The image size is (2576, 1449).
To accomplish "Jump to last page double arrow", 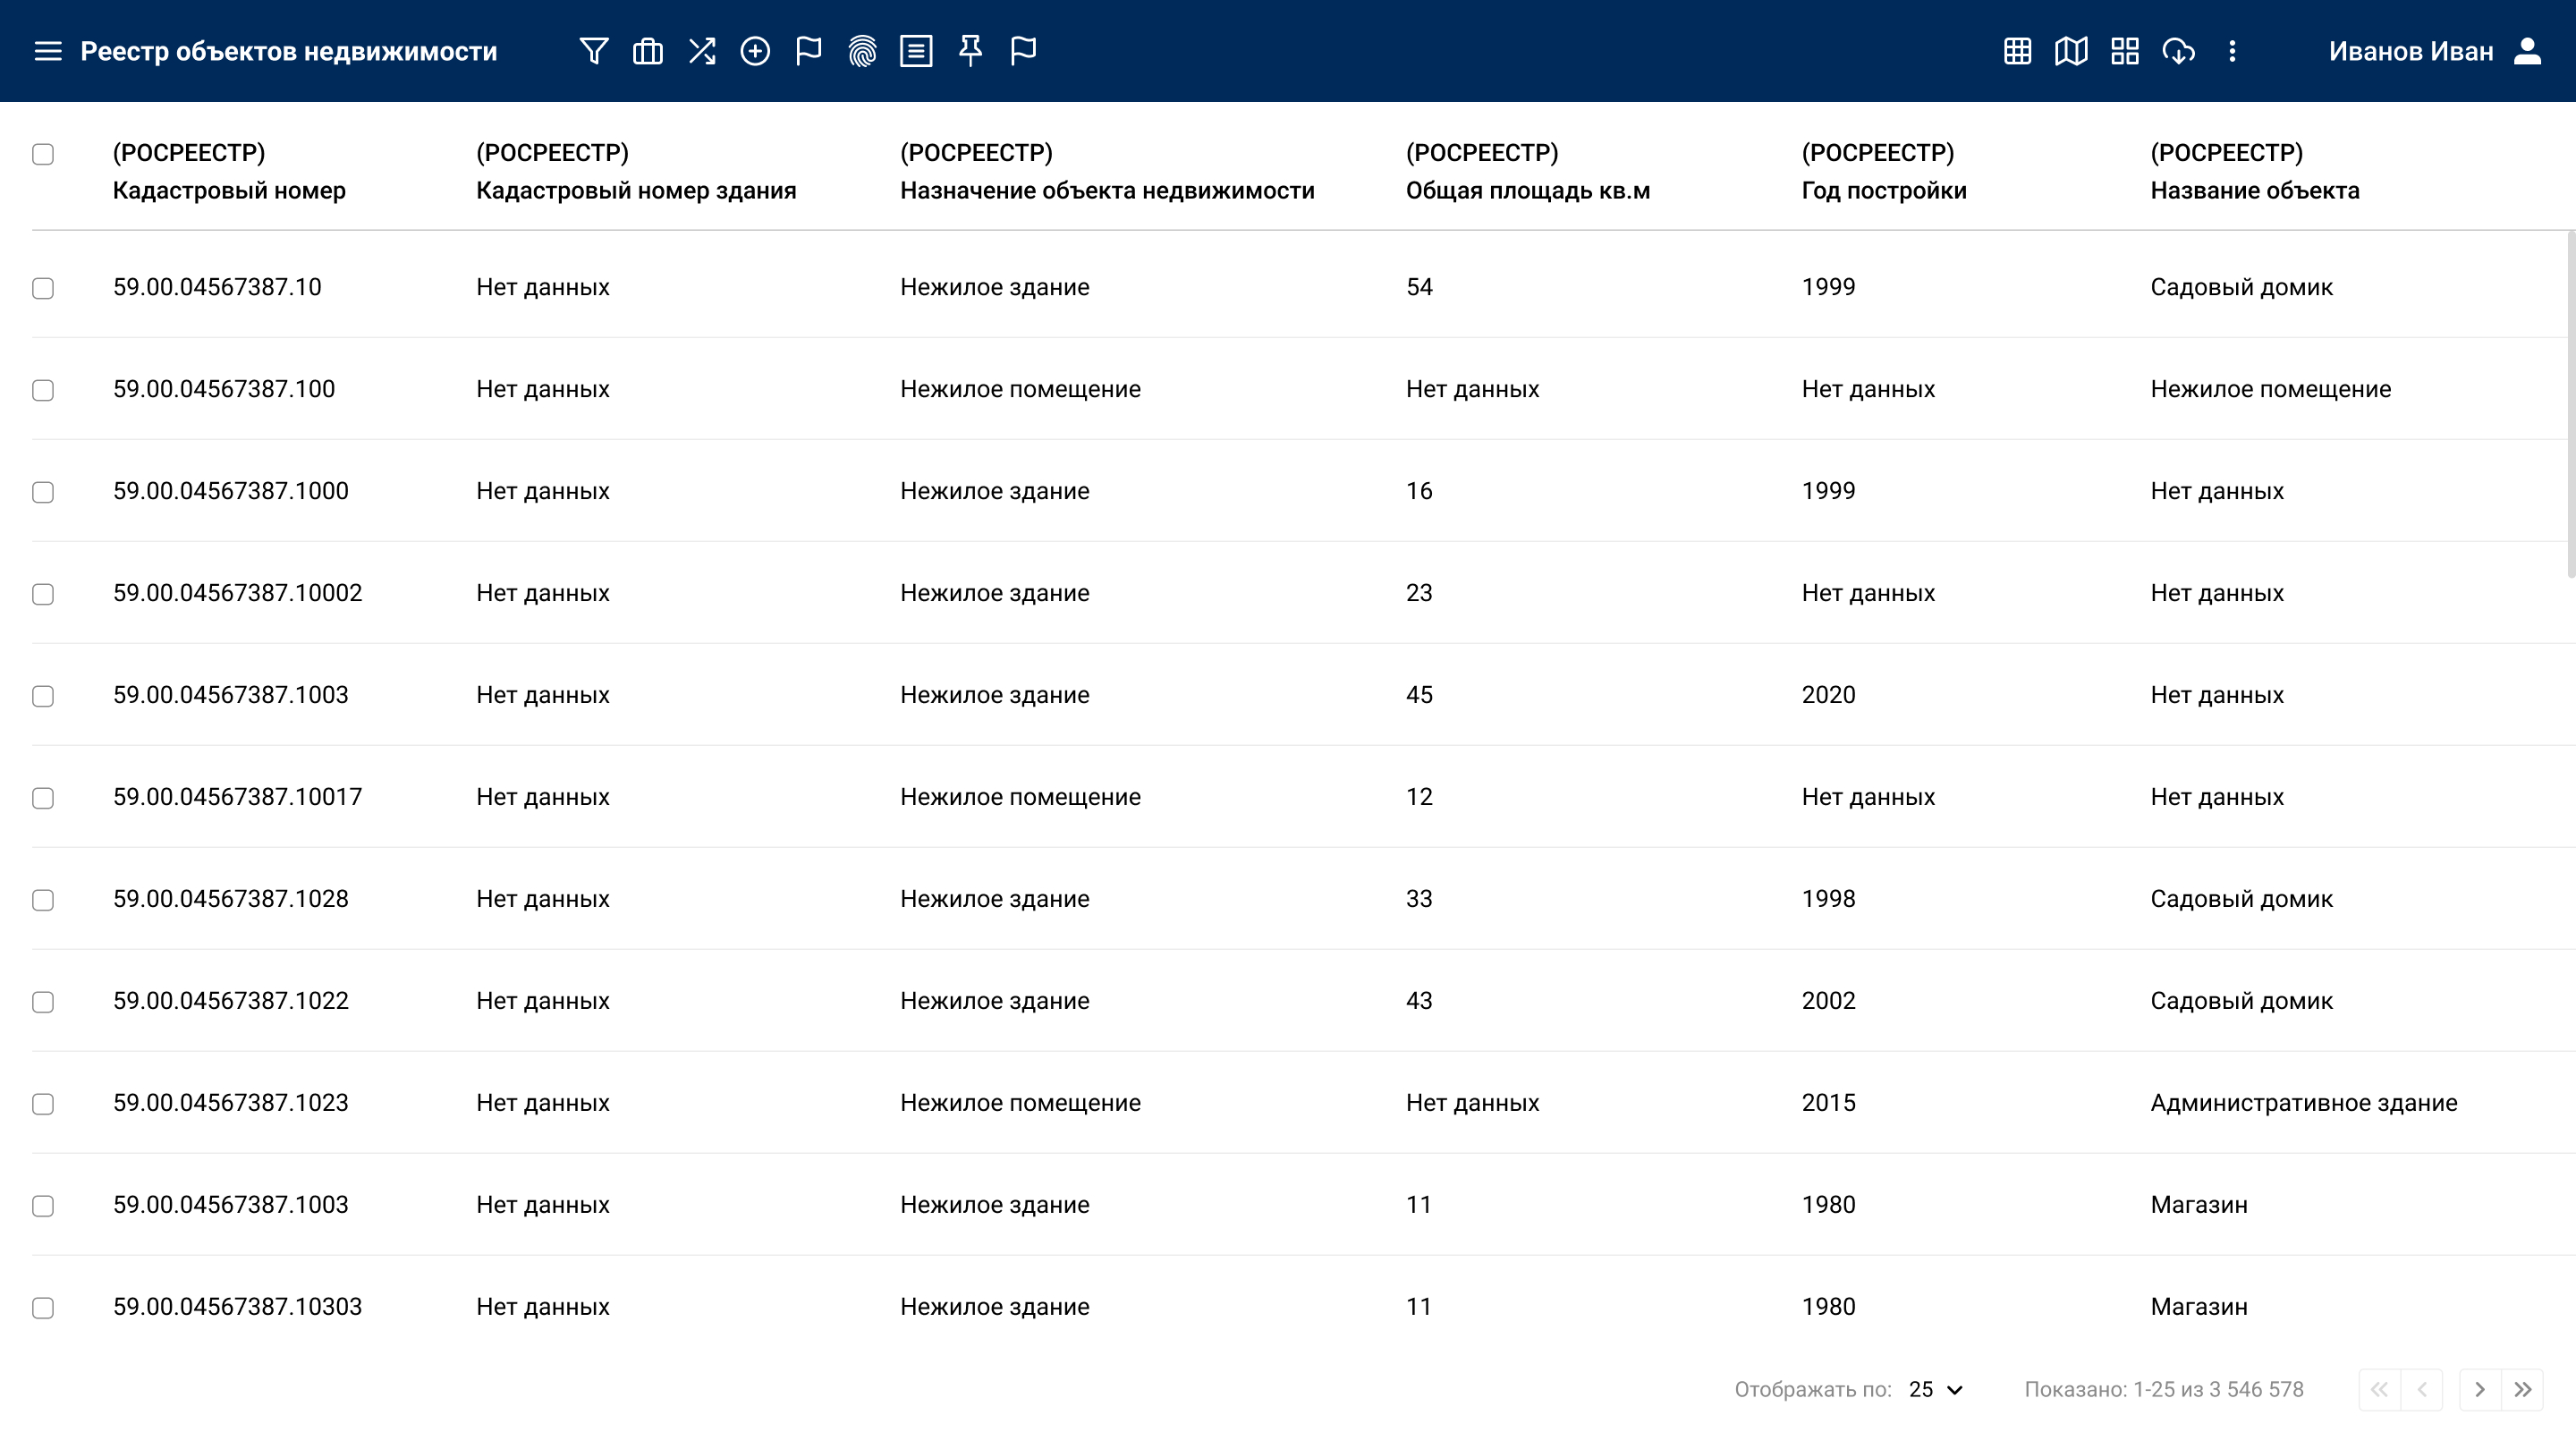I will (2523, 1389).
